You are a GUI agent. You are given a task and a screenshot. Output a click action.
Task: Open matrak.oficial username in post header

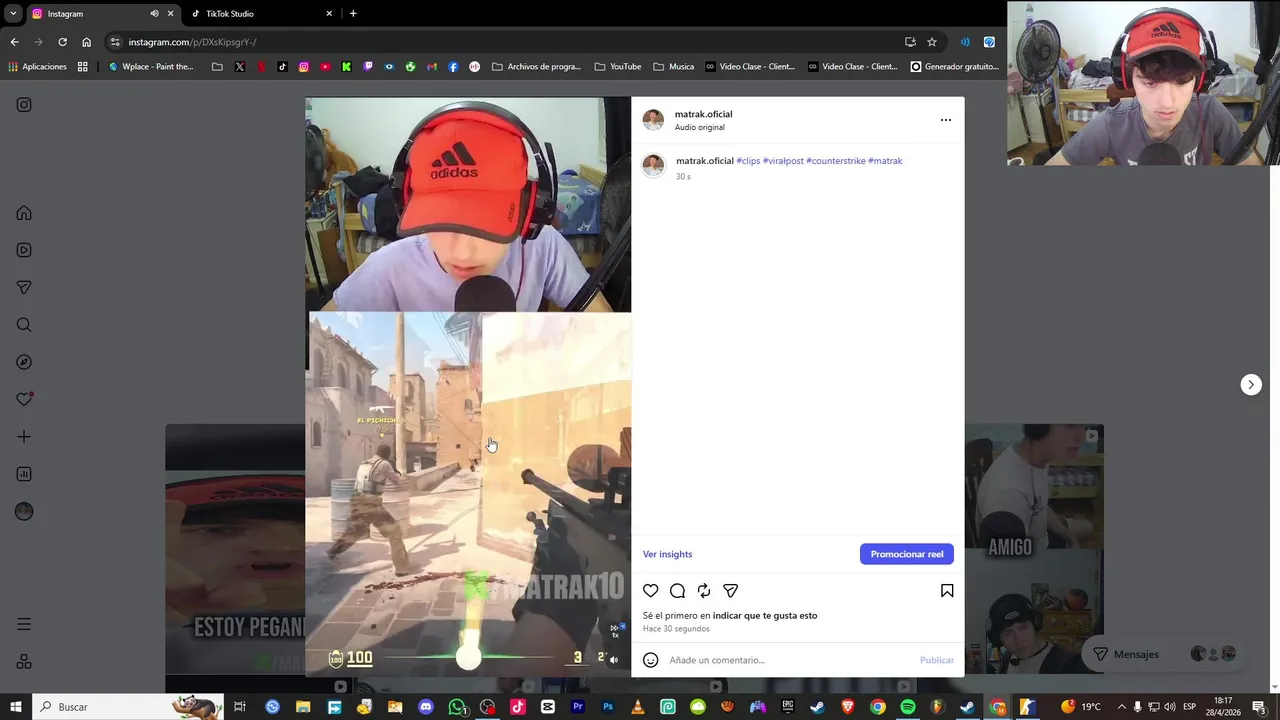pyautogui.click(x=703, y=114)
